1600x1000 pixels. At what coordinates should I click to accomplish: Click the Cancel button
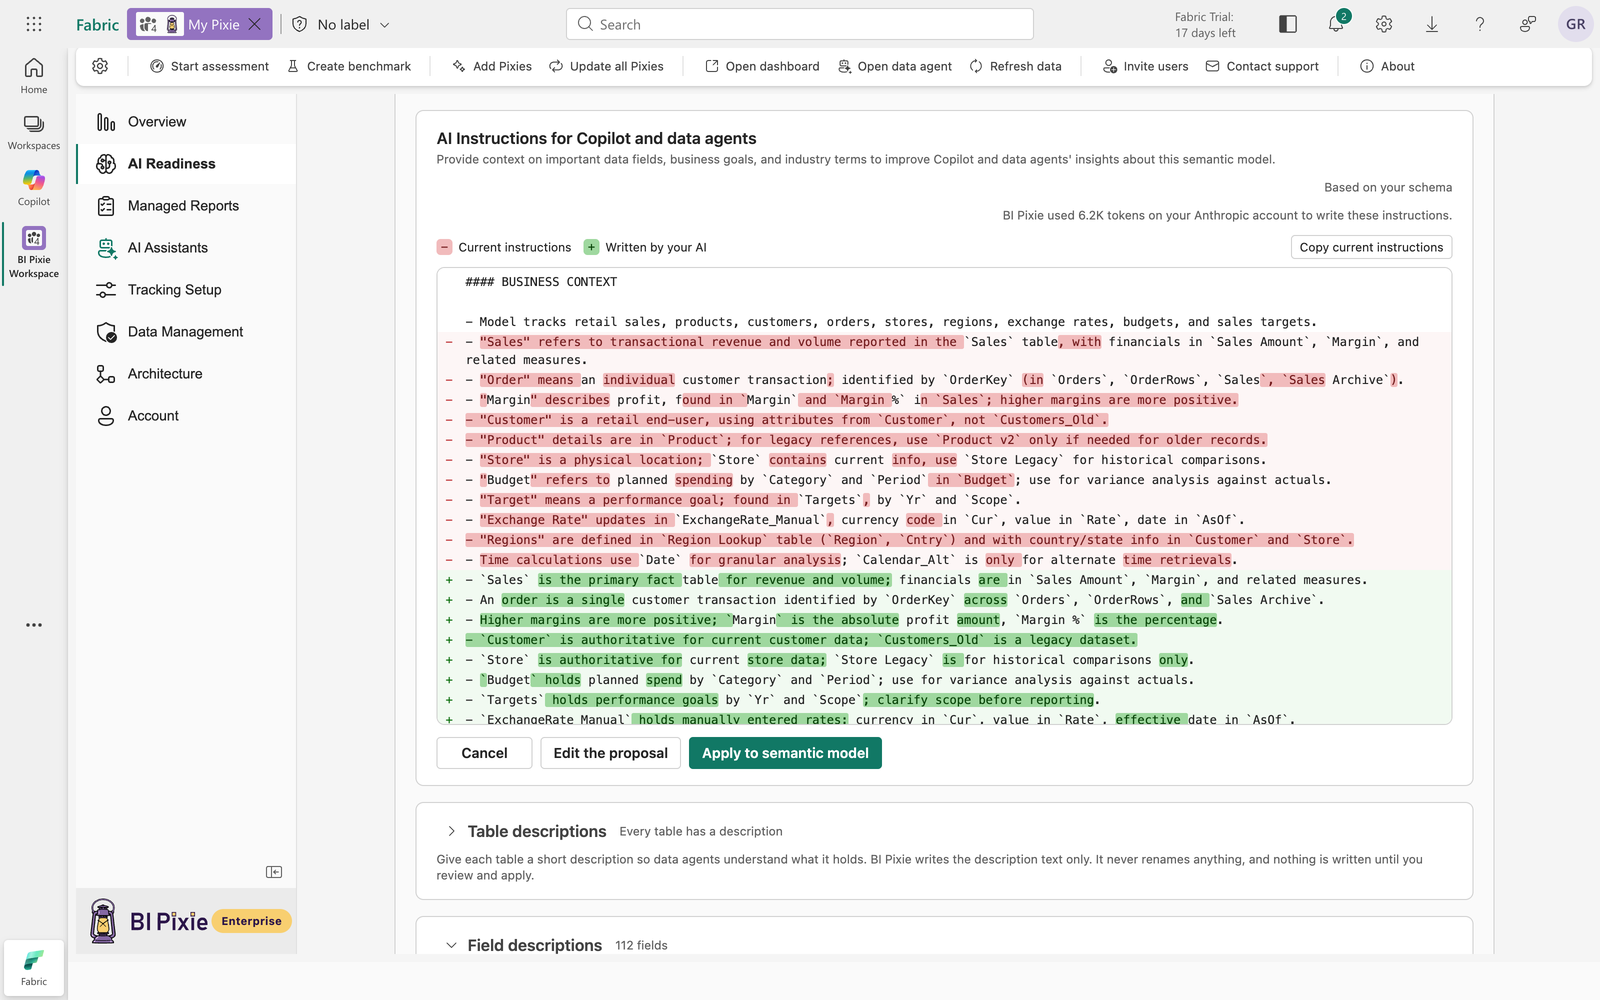[484, 753]
